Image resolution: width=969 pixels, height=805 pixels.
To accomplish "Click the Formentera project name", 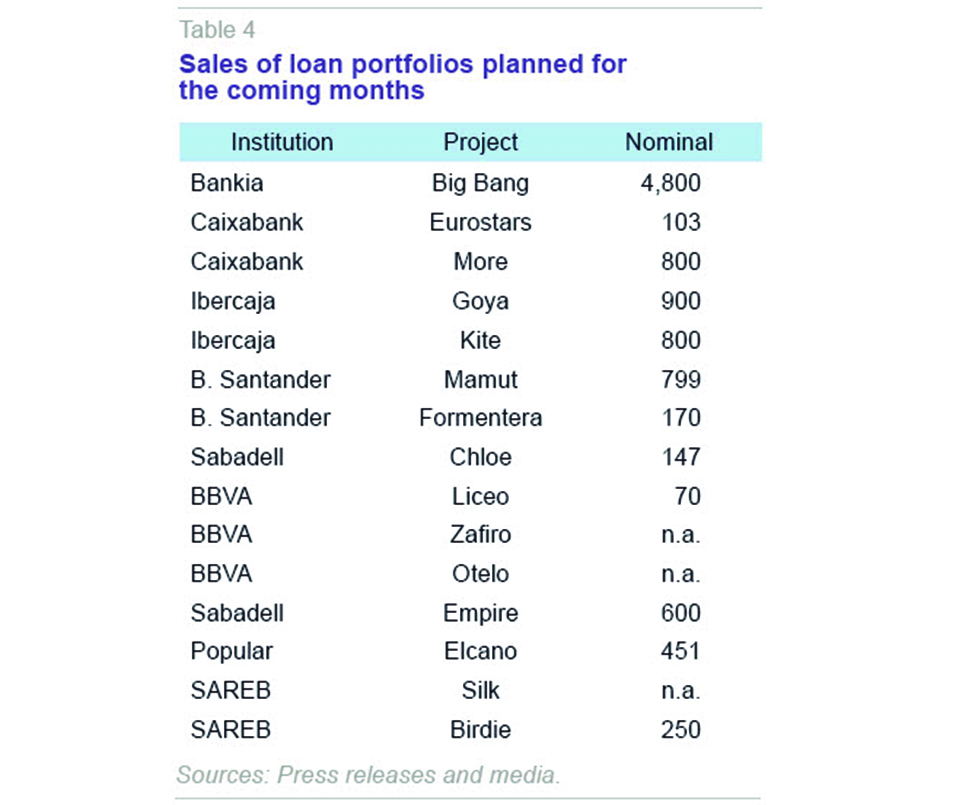I will 480,418.
